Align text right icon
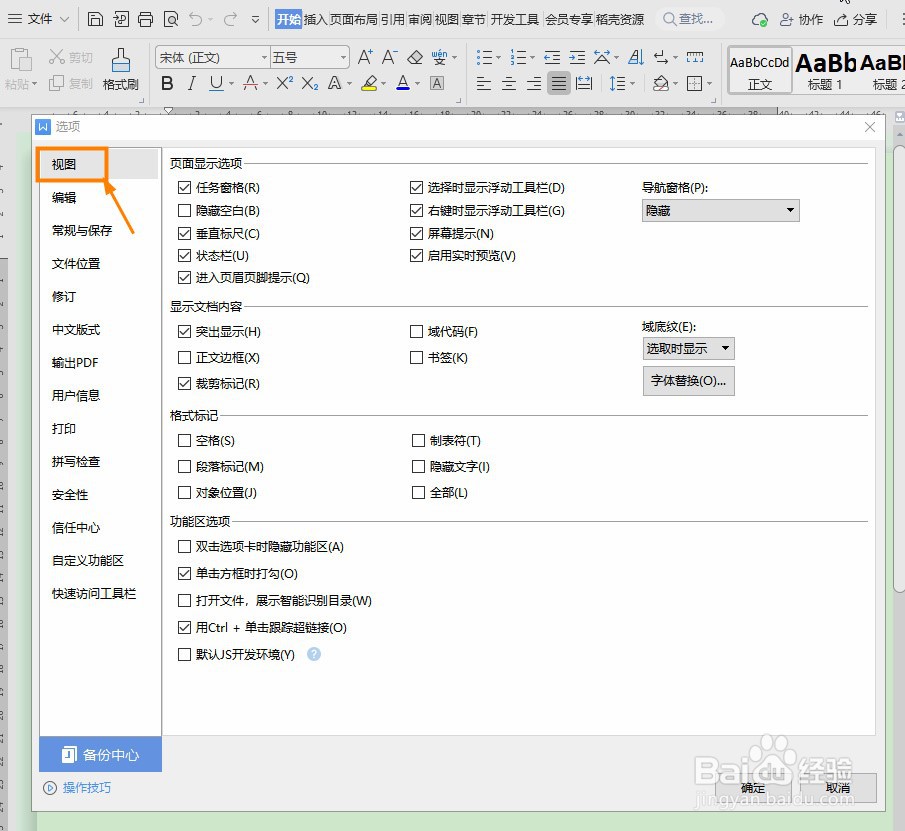Viewport: 905px width, 831px height. 534,84
